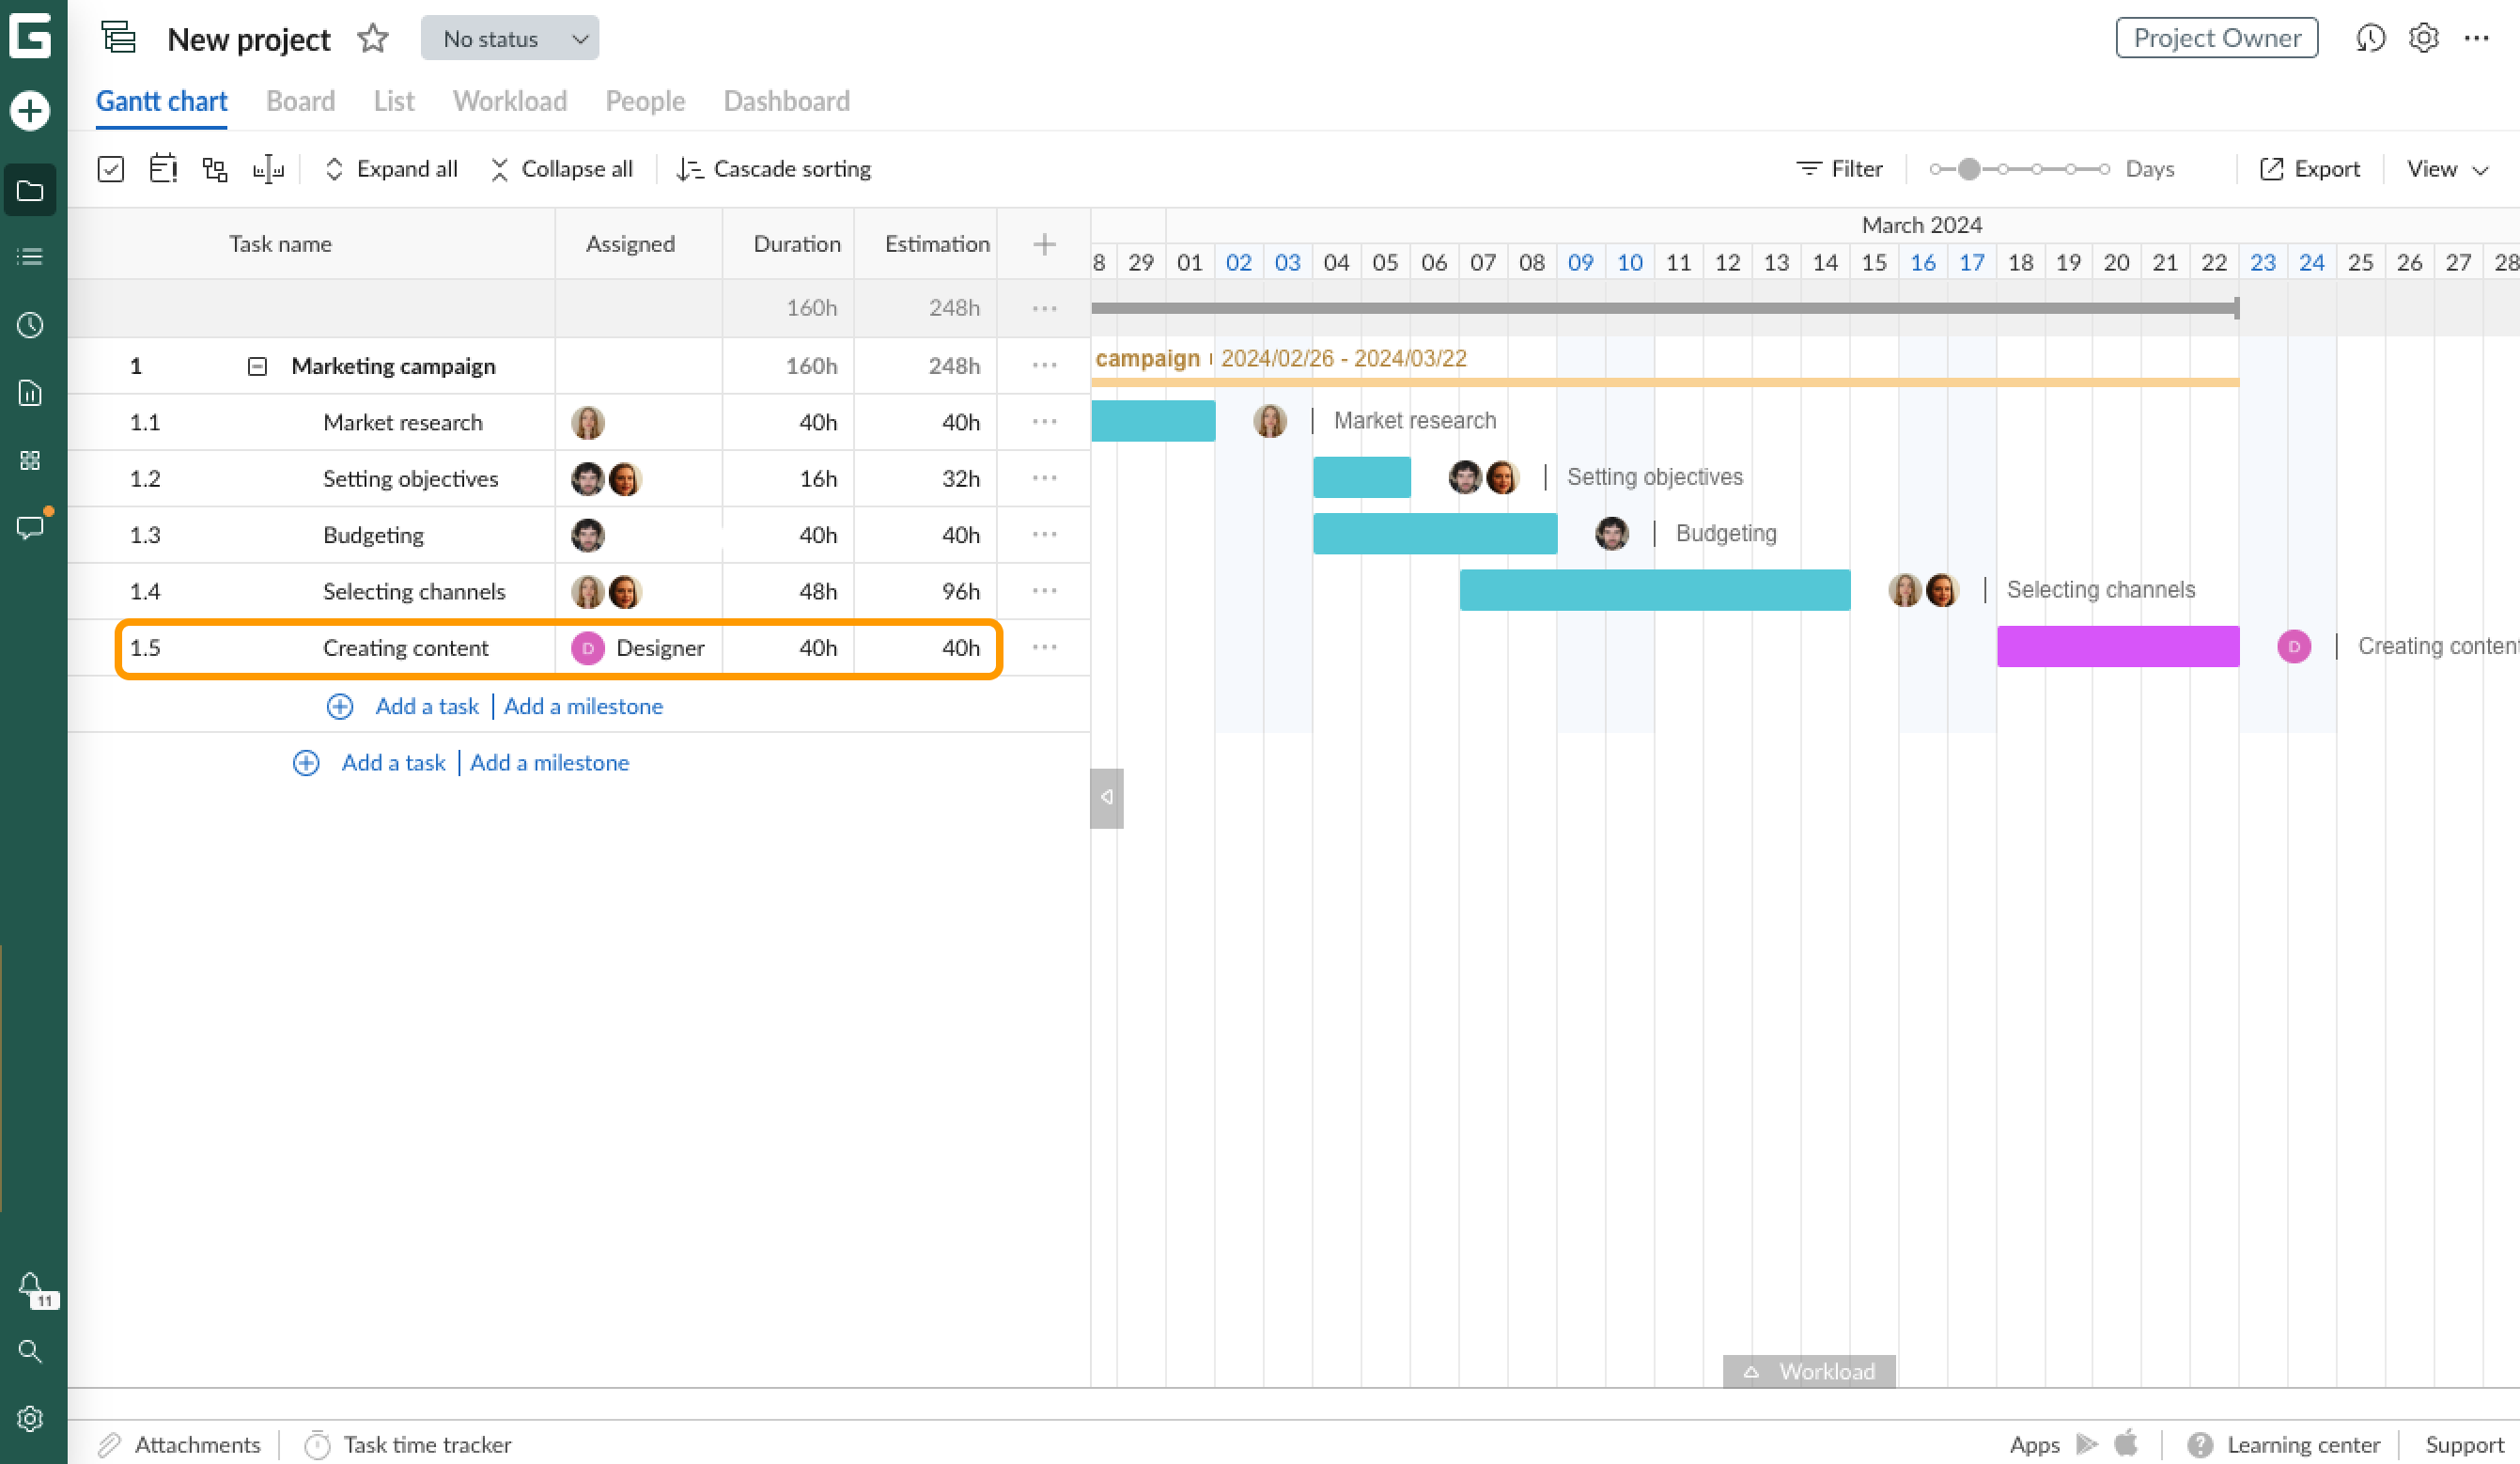Click the project history clock icon
The height and width of the screenshot is (1464, 2520).
[x=2370, y=38]
